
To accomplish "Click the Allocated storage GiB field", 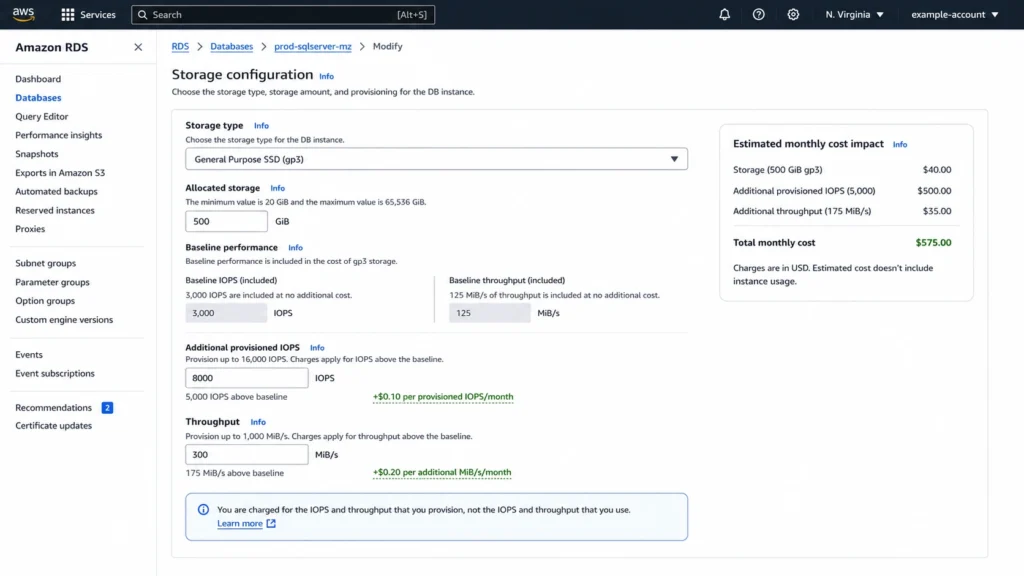I will point(226,221).
